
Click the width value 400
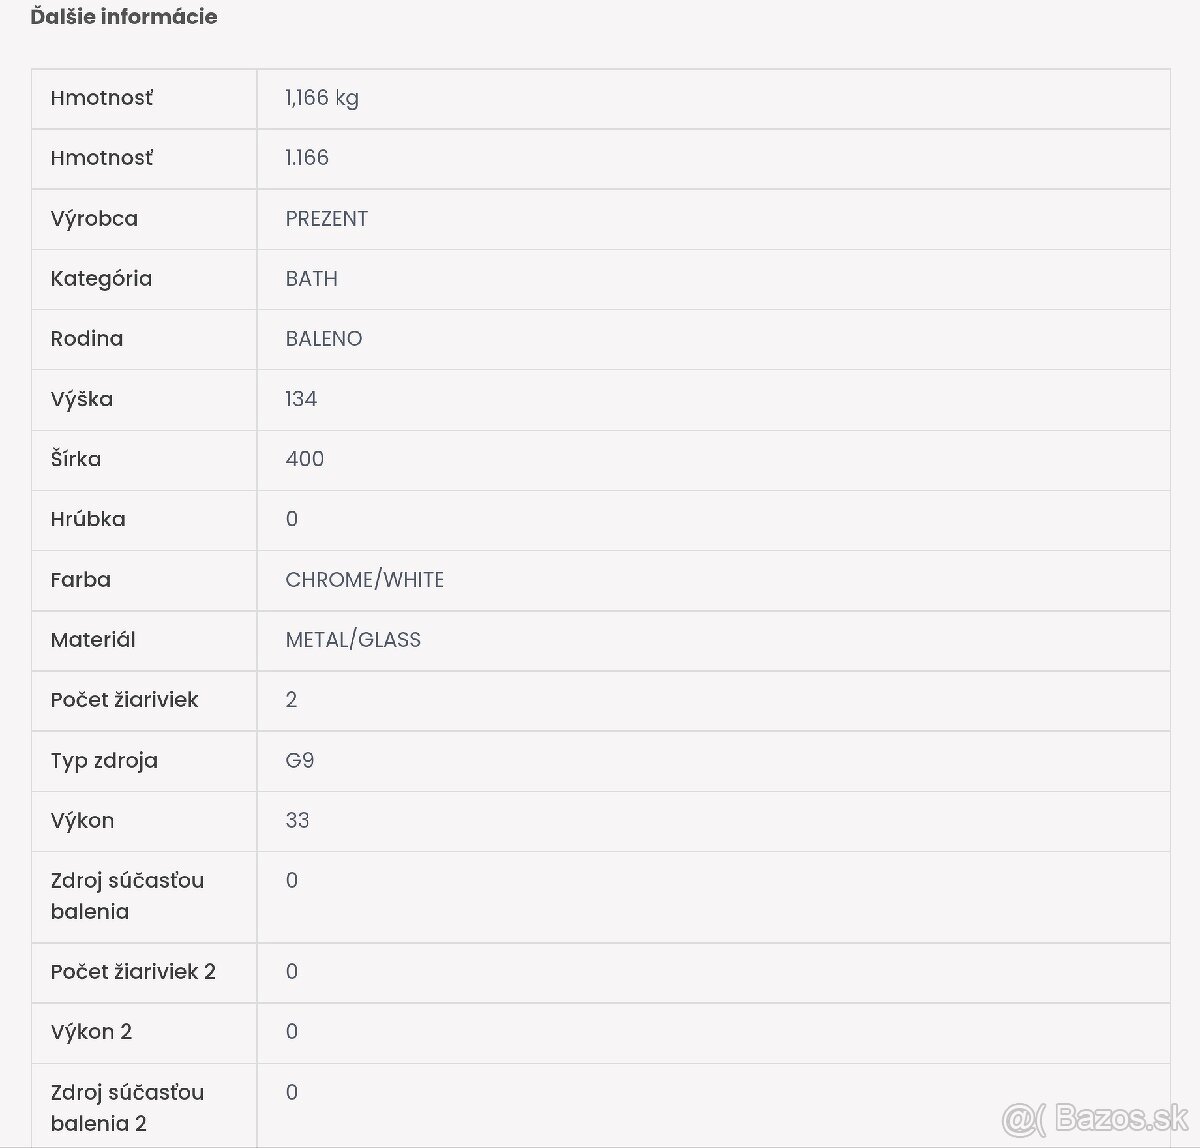pos(304,459)
